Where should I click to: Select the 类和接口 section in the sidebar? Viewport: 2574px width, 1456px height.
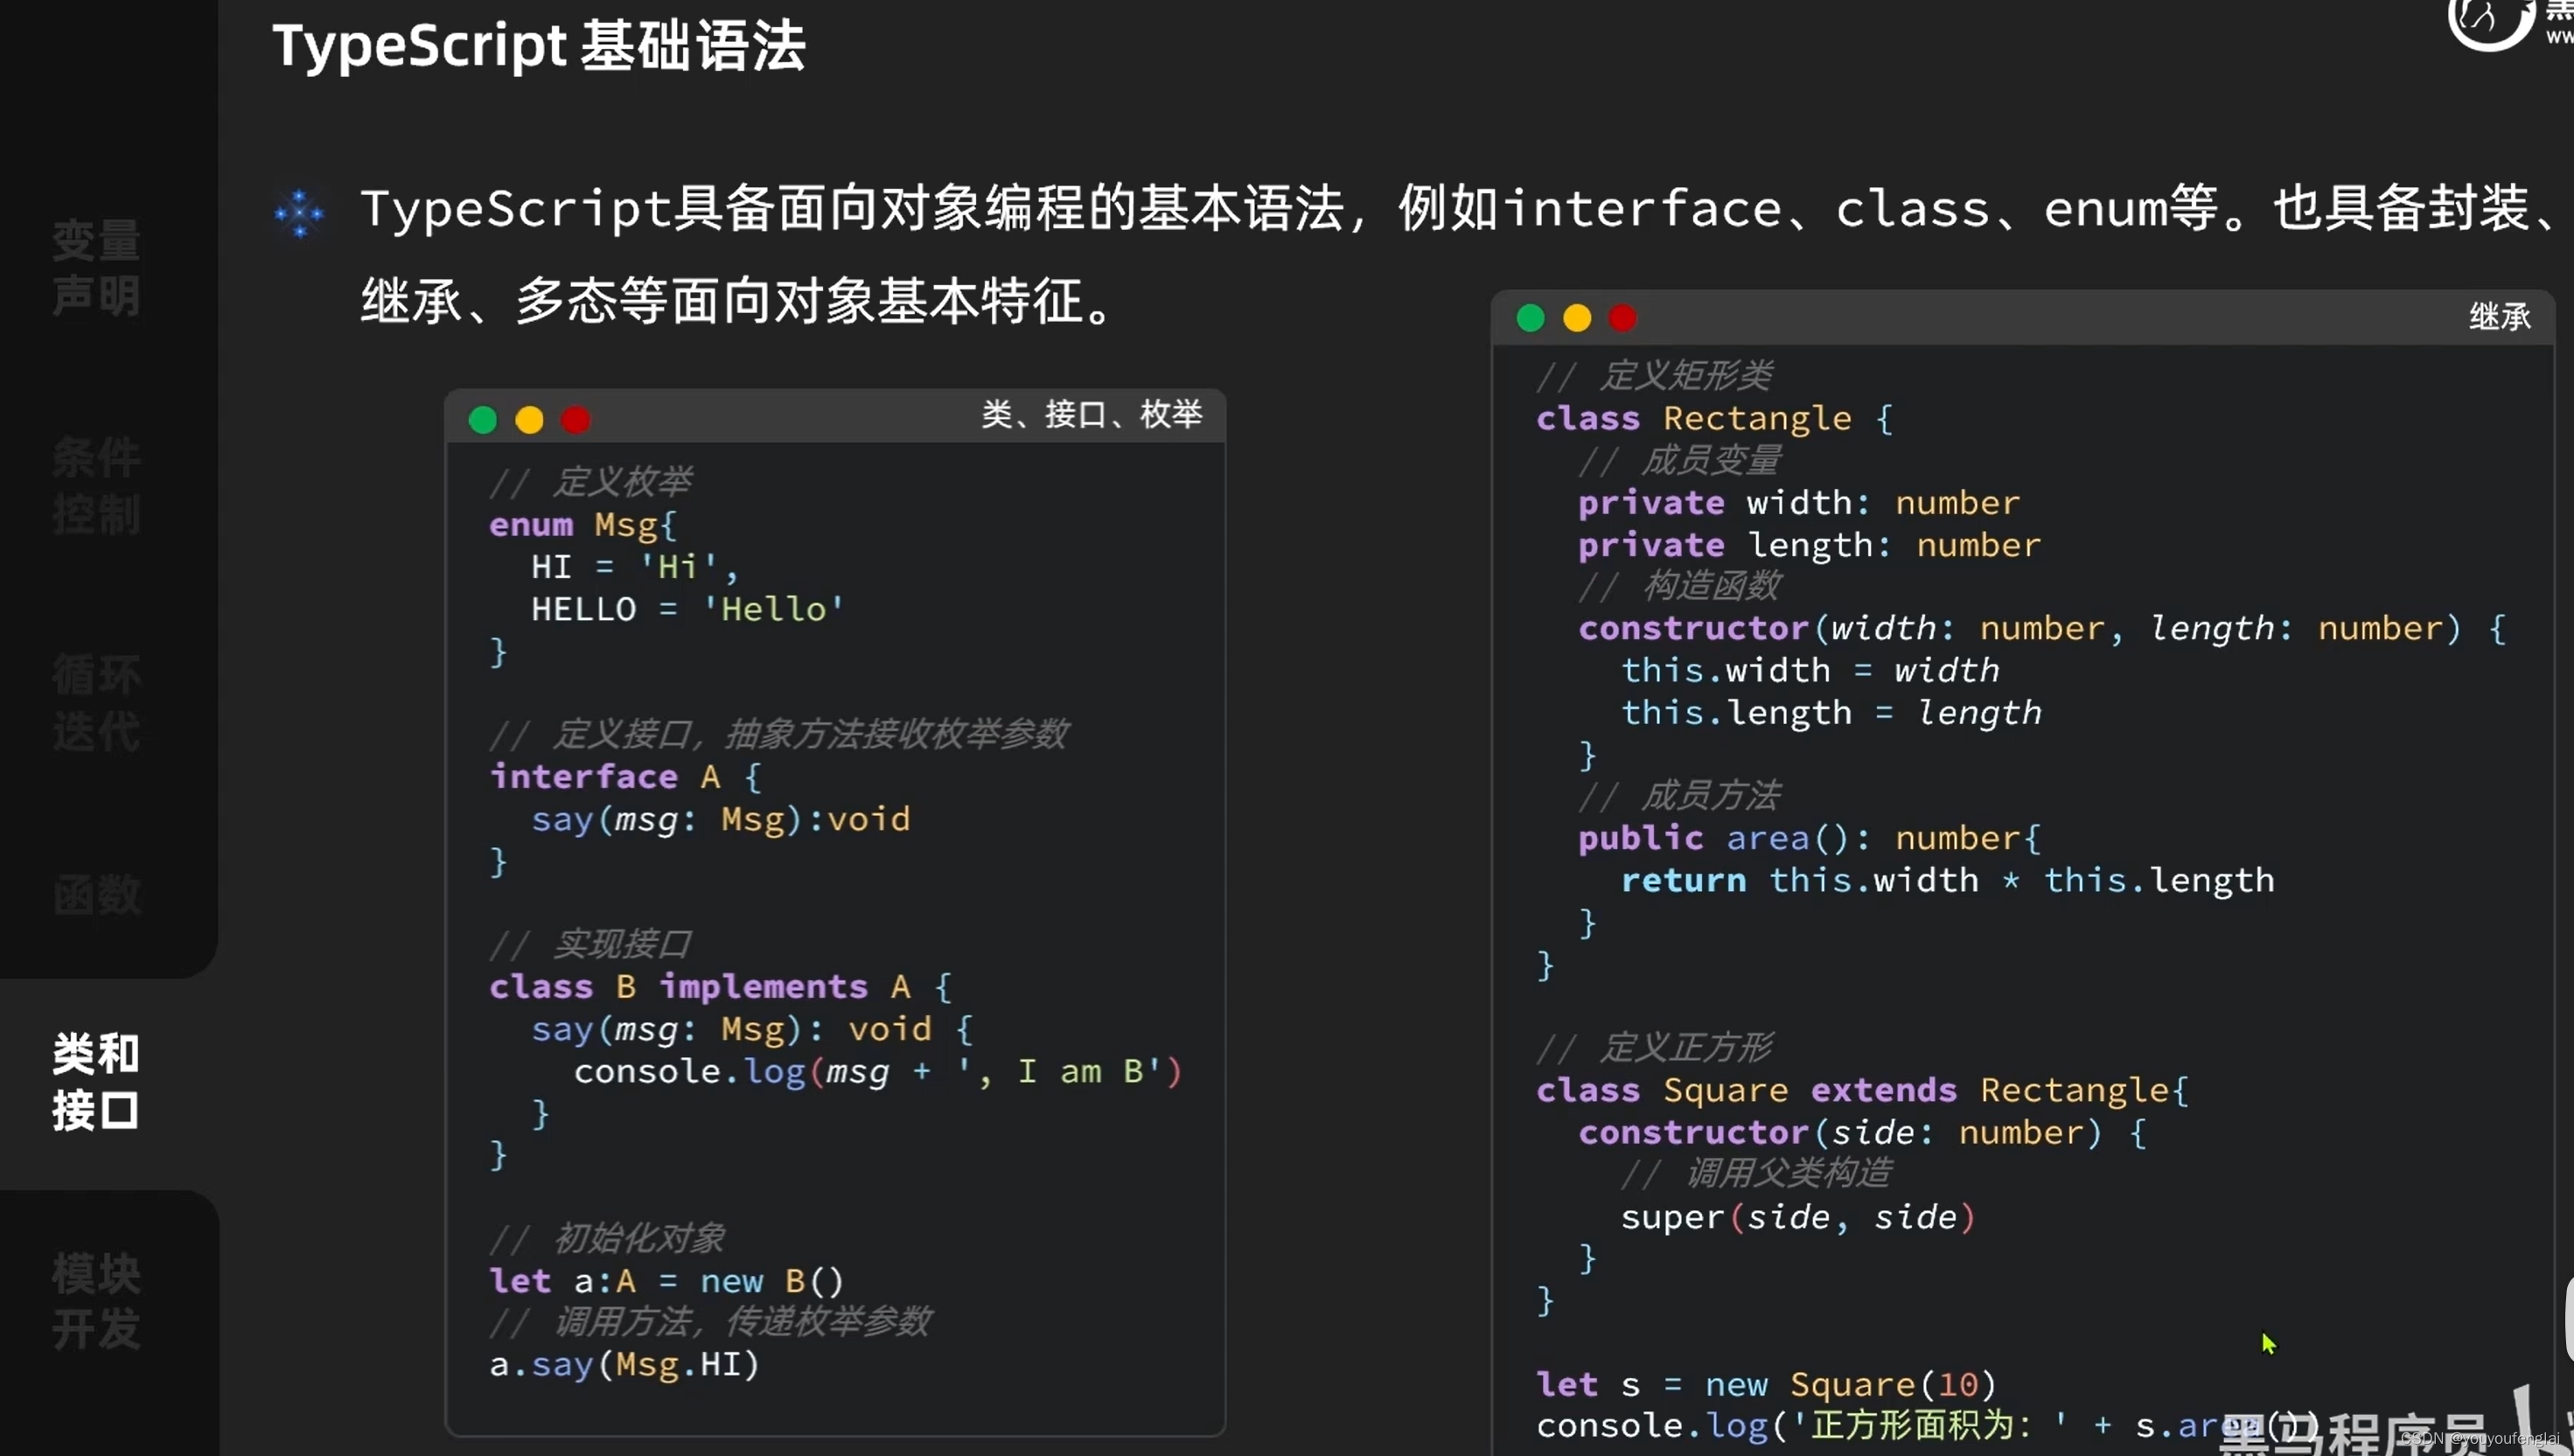(x=96, y=1083)
